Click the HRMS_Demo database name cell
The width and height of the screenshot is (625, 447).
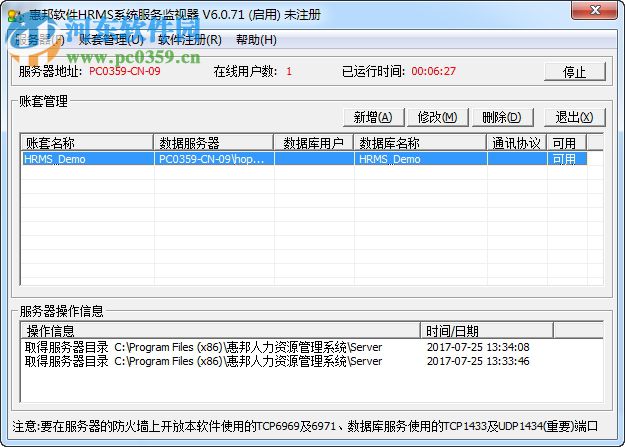[421, 159]
